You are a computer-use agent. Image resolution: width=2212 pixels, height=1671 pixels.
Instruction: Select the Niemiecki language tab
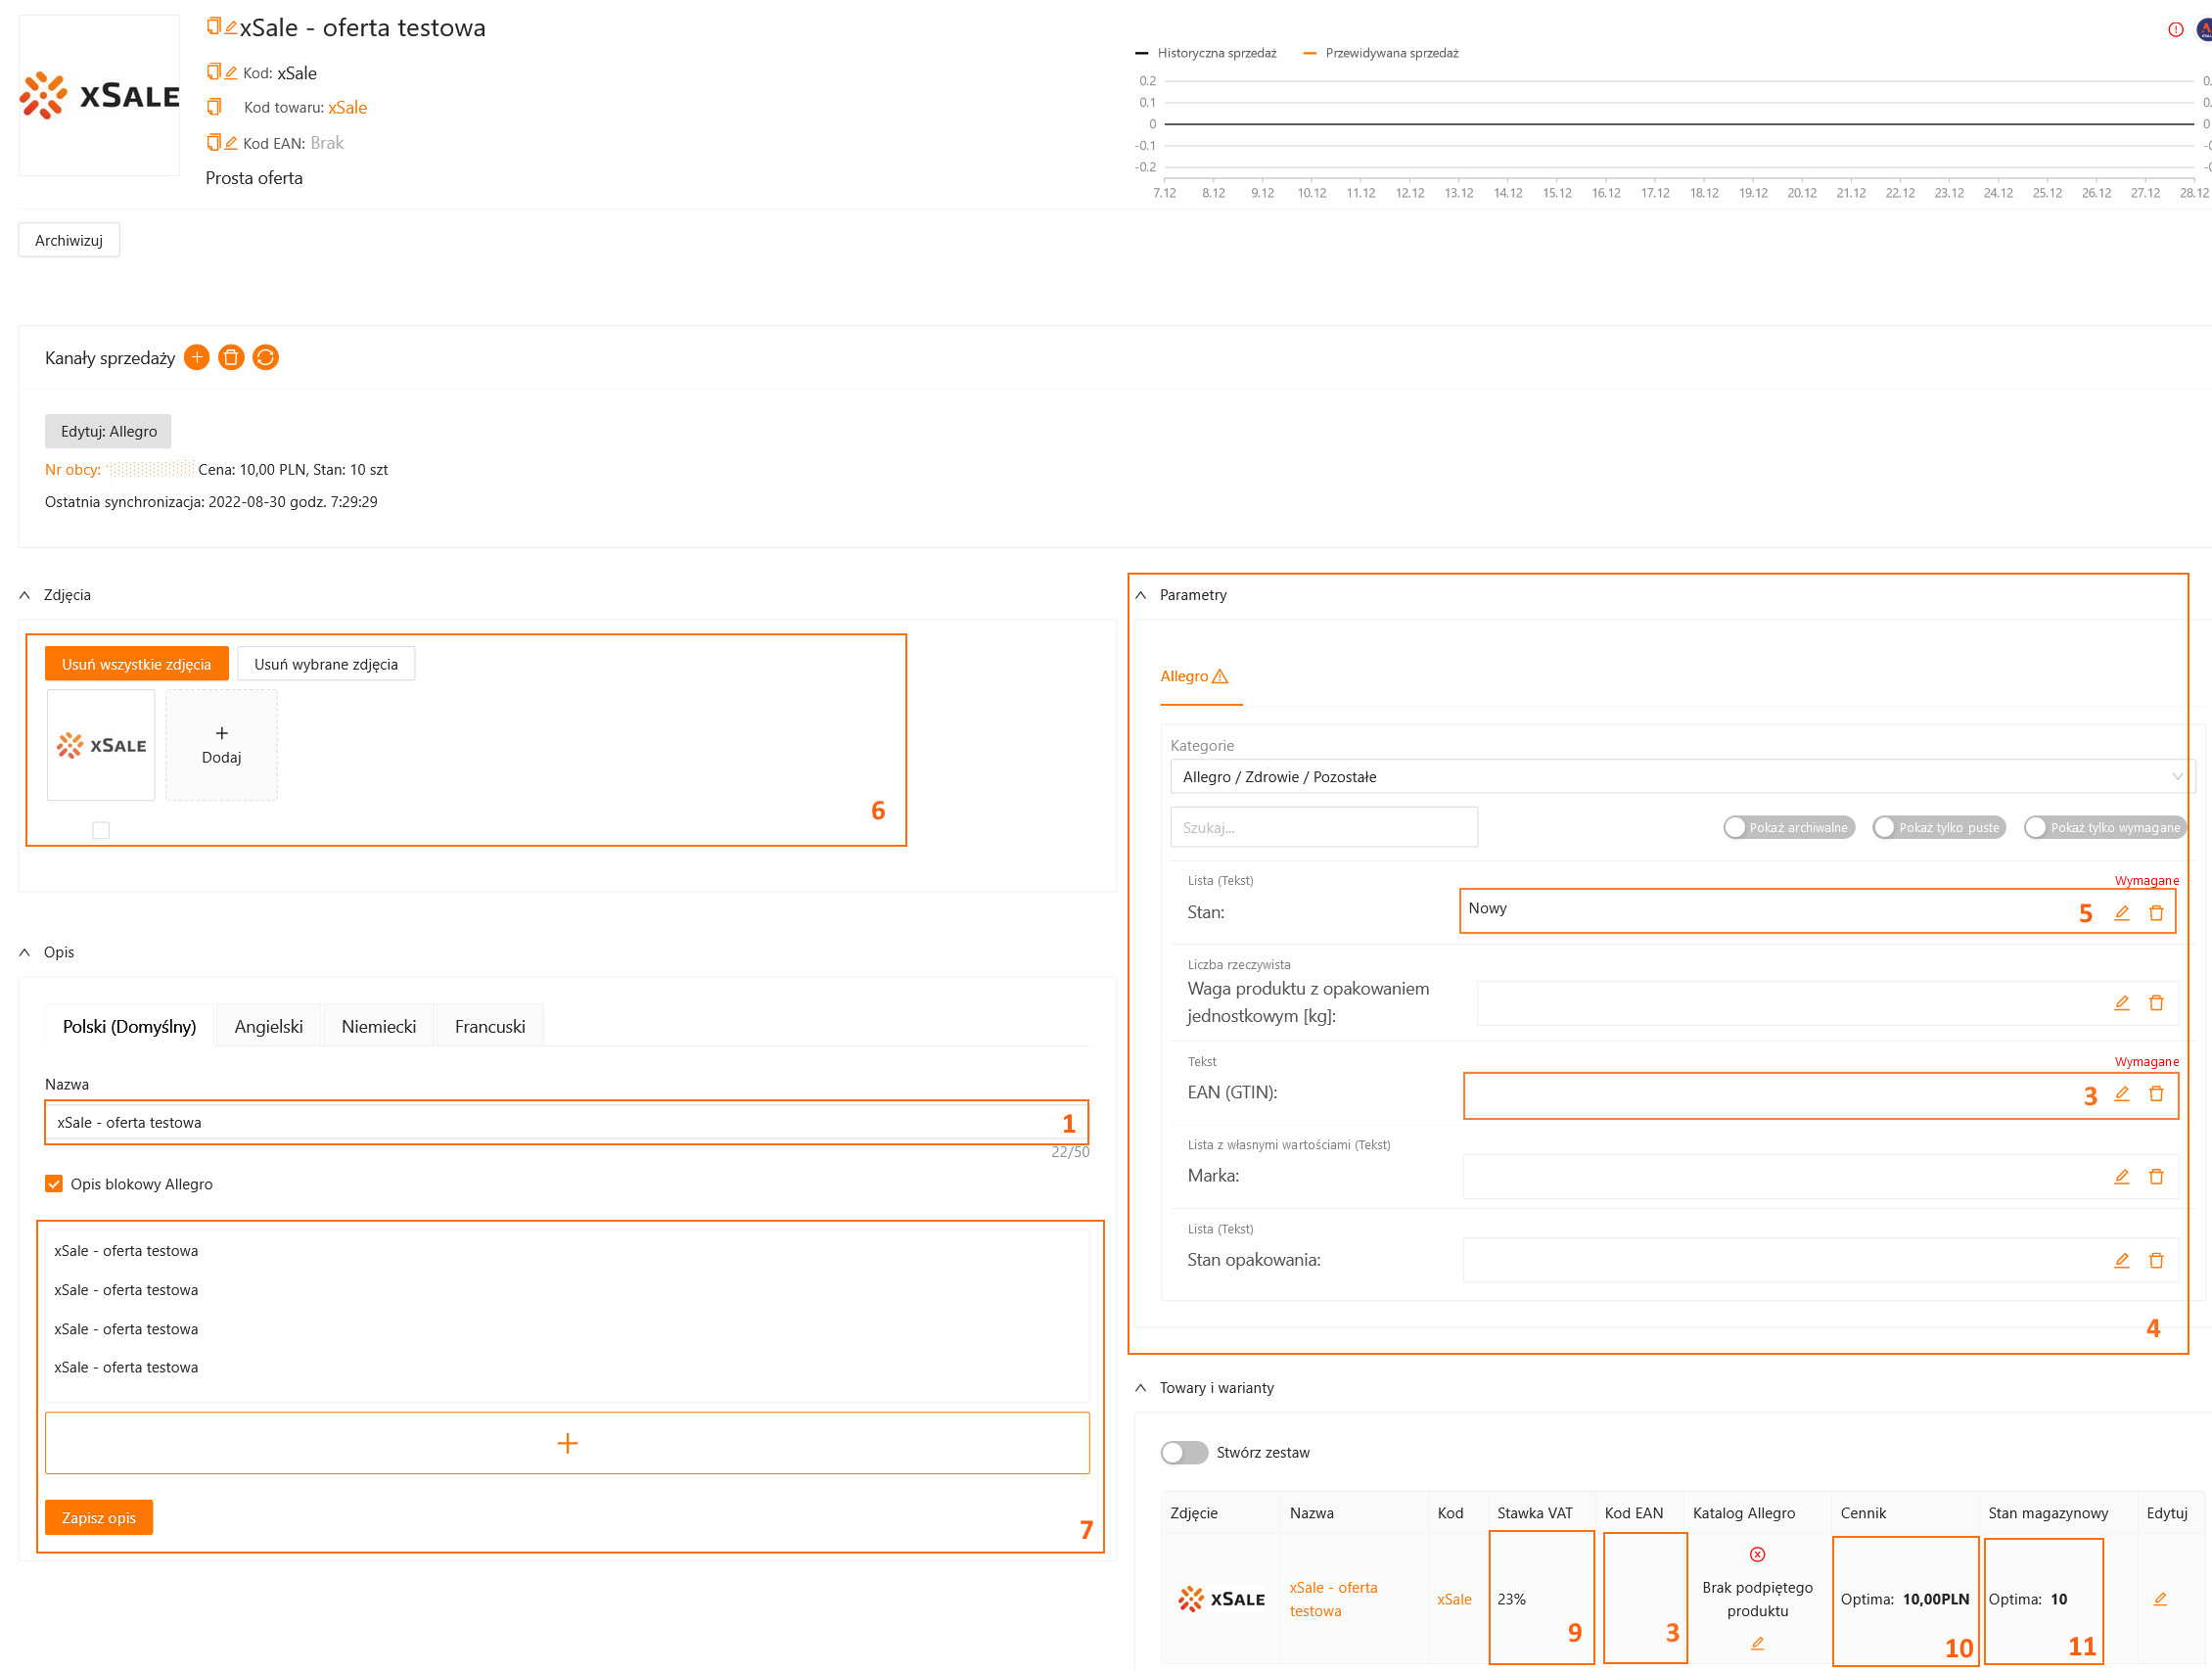click(378, 1027)
